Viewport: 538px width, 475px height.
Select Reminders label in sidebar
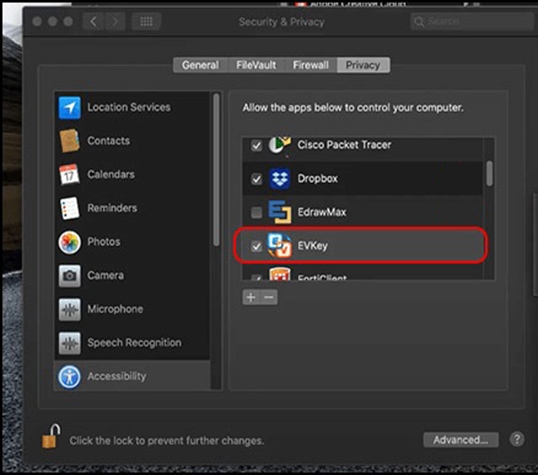(x=112, y=208)
